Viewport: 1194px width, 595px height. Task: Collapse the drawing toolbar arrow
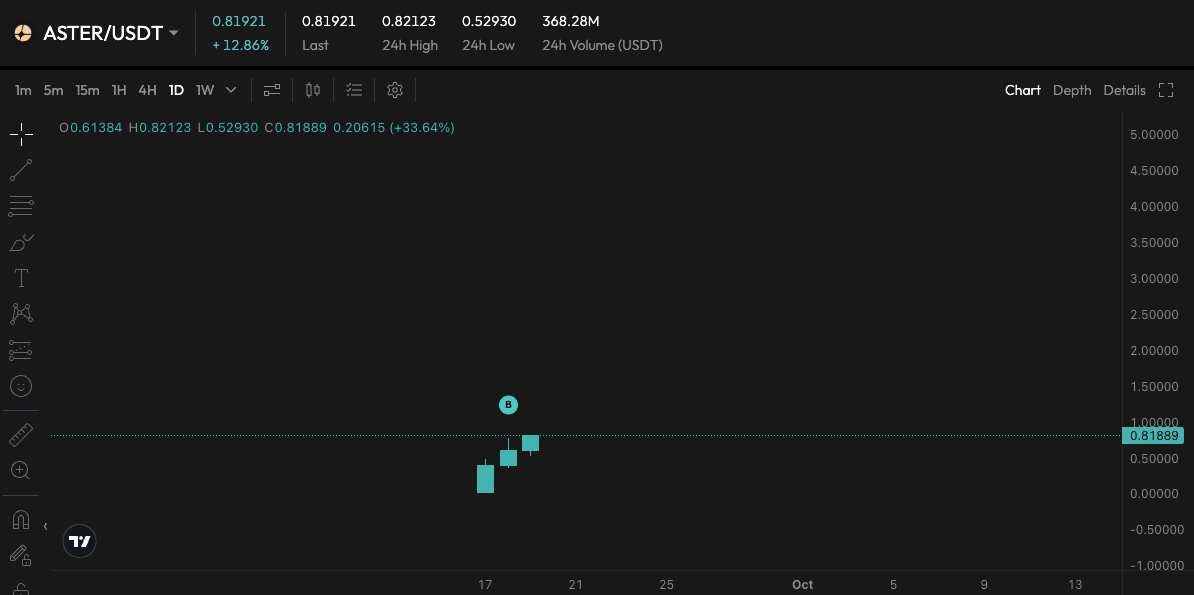(46, 526)
